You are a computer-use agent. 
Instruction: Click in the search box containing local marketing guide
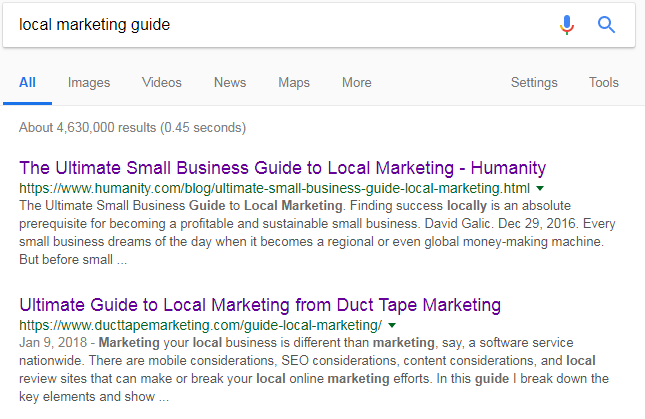coord(284,25)
